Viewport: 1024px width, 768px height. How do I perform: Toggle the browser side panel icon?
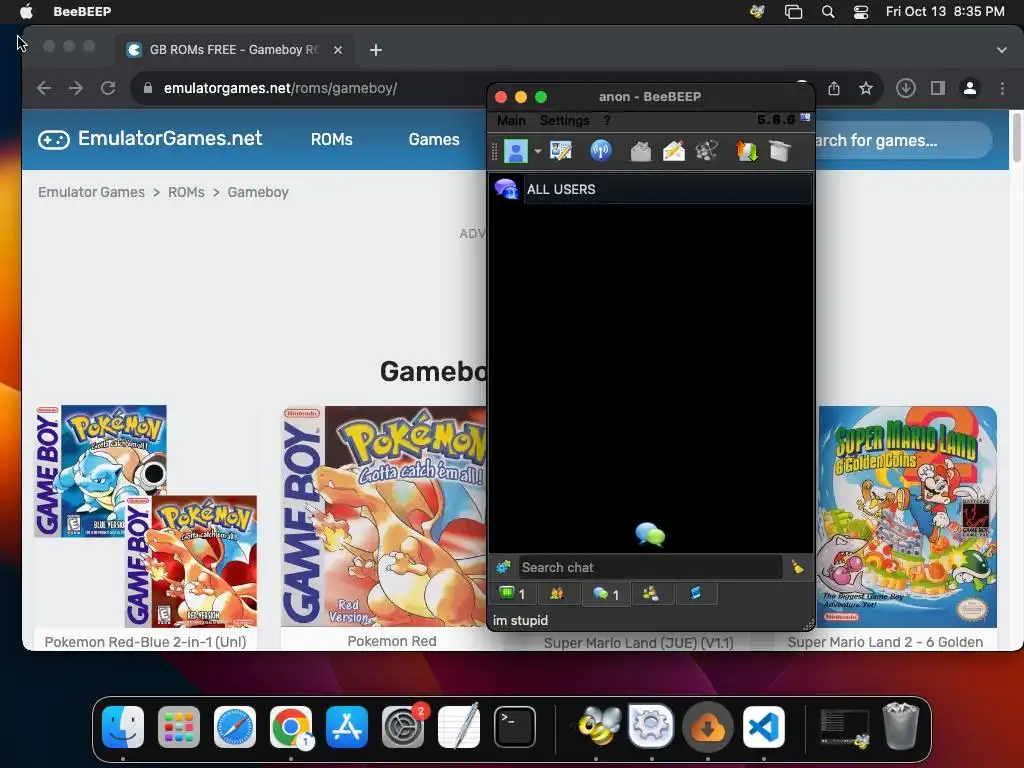click(x=938, y=88)
